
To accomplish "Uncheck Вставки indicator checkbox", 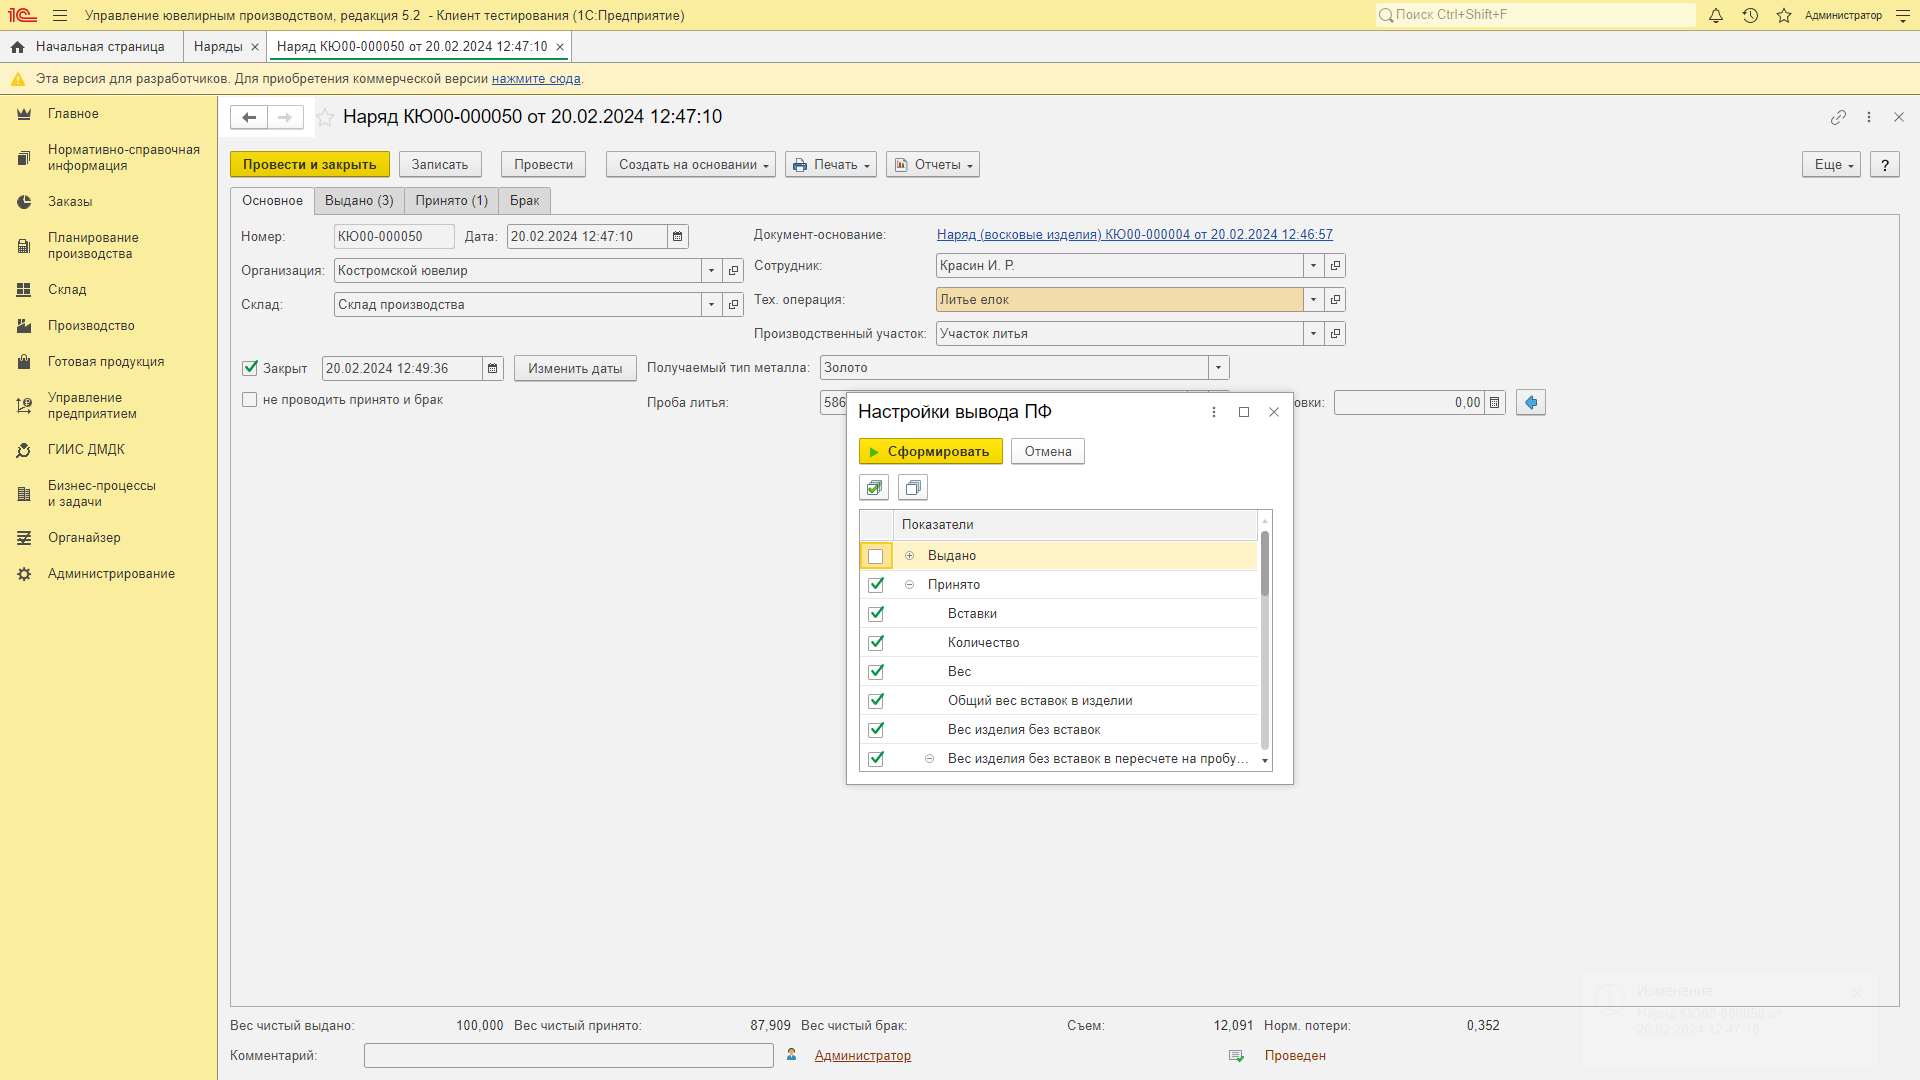I will [876, 614].
